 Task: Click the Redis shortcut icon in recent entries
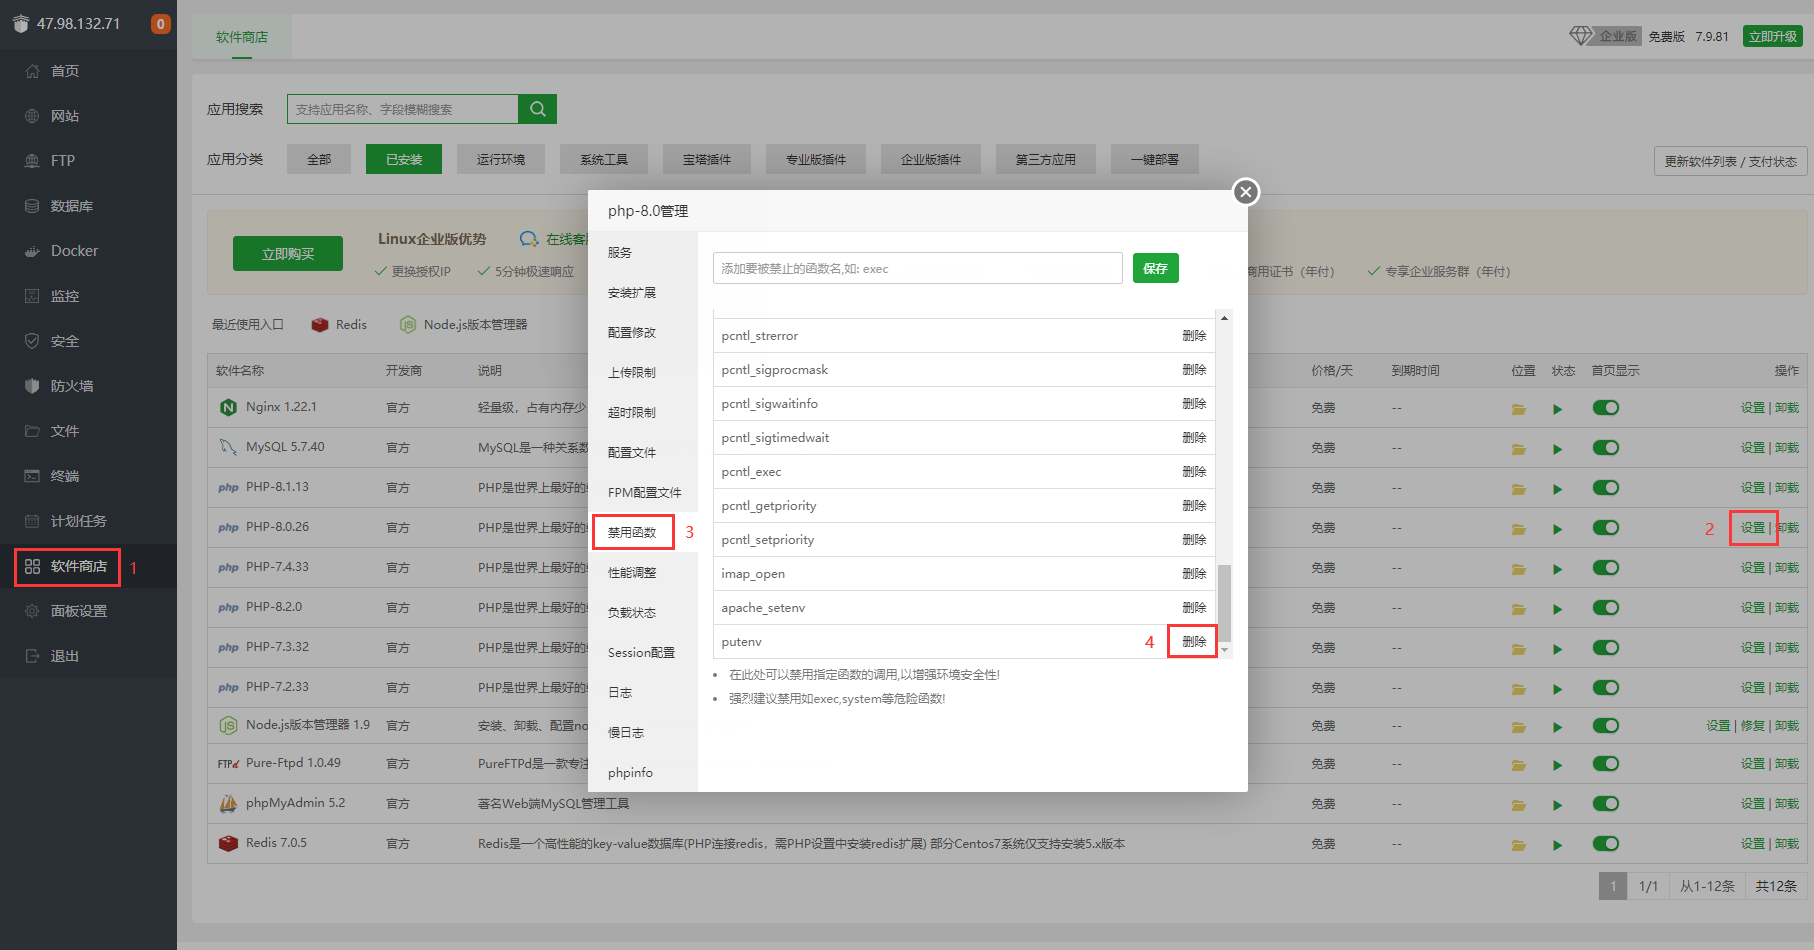(320, 325)
